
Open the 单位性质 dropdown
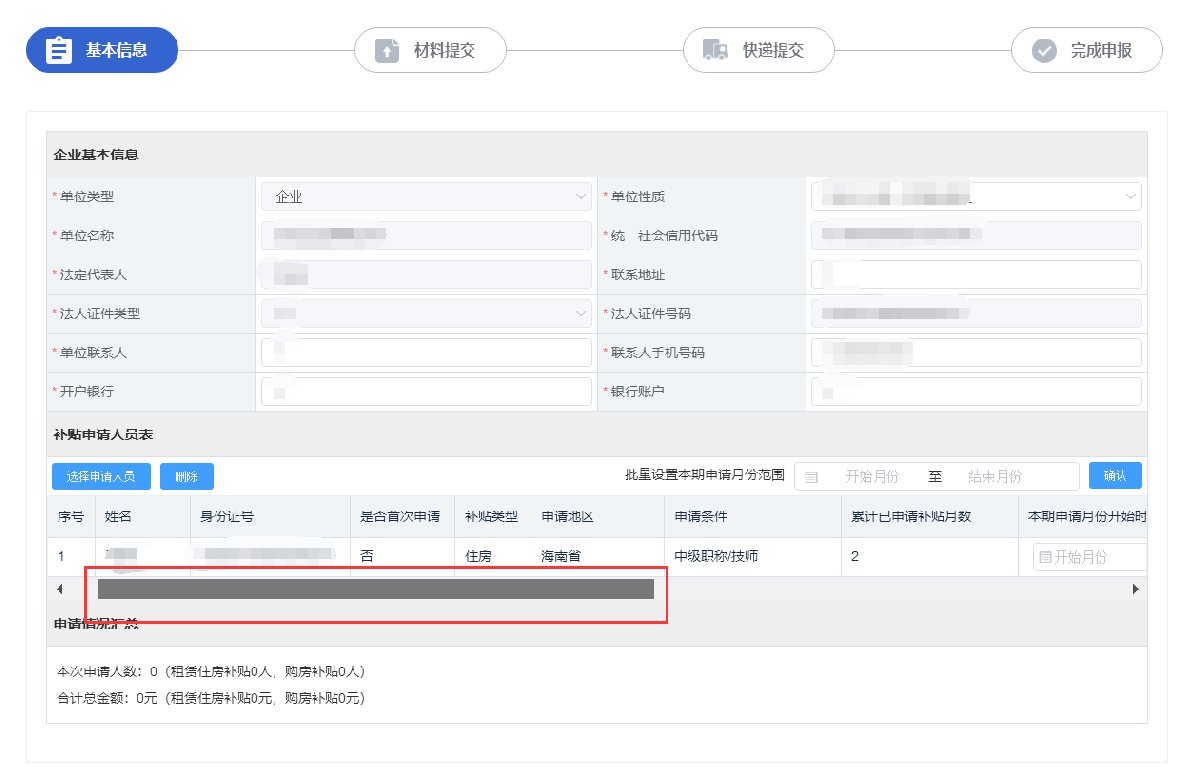[x=1130, y=197]
